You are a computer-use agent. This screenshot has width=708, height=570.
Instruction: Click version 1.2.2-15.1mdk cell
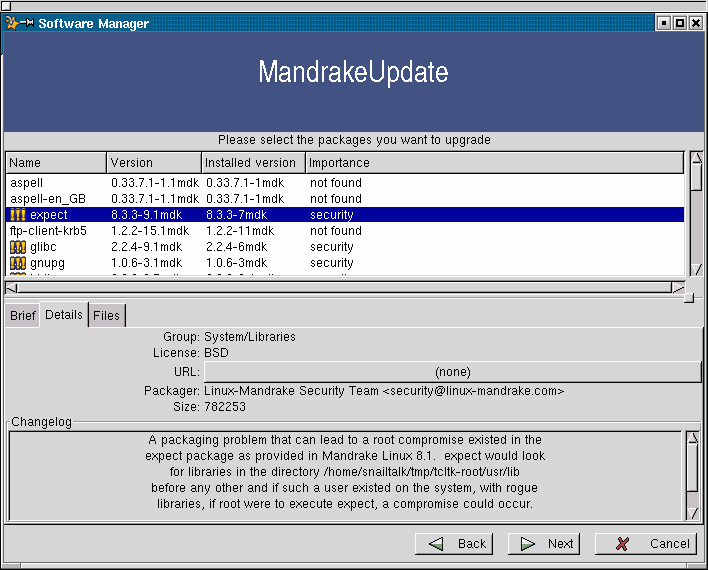[x=150, y=231]
